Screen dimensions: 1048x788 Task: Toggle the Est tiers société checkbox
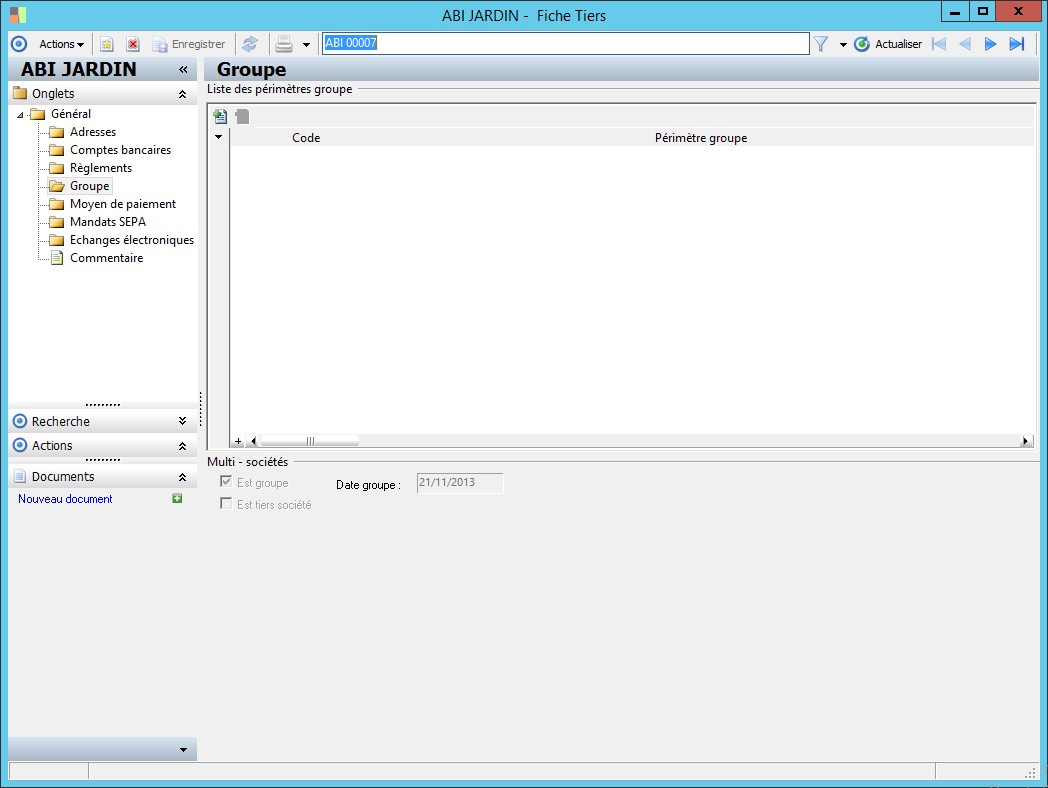coord(226,504)
